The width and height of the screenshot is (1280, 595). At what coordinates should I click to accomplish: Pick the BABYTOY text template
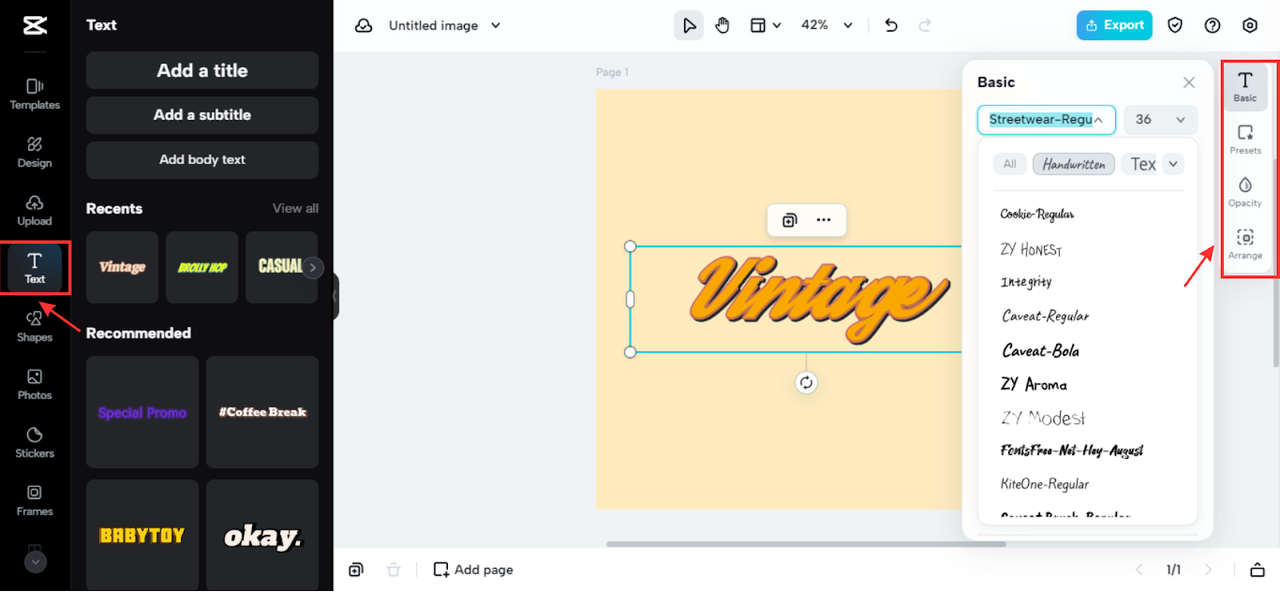coord(142,535)
